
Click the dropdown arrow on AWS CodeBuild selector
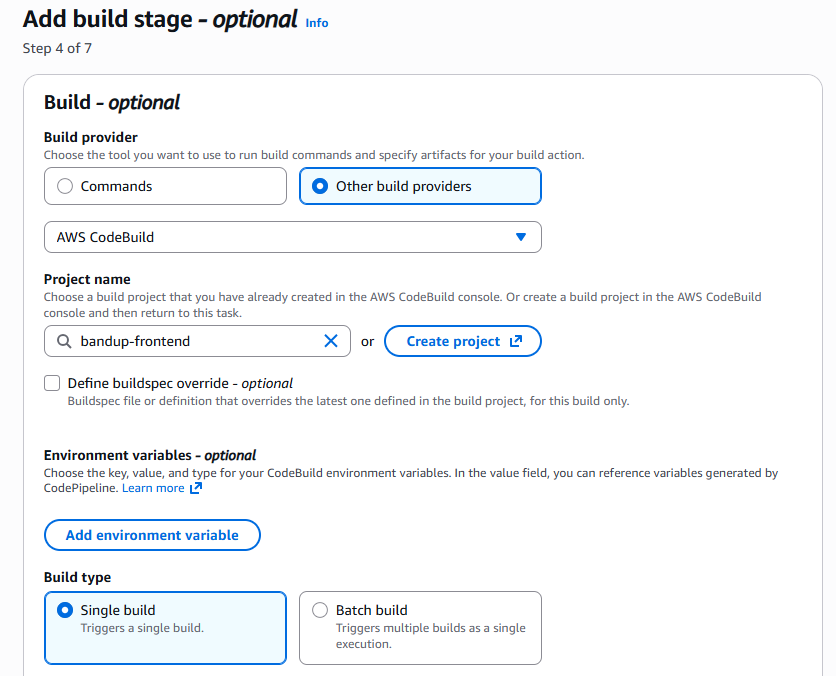tap(520, 237)
